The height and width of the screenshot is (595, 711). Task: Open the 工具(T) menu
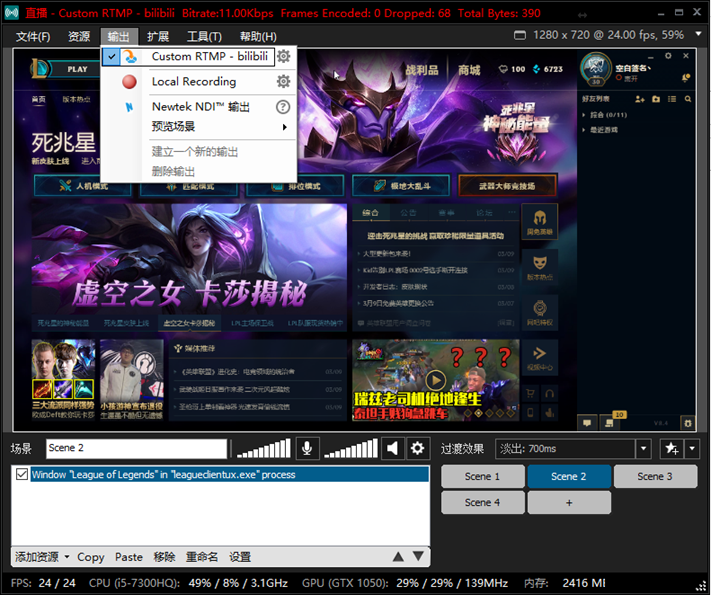(205, 36)
